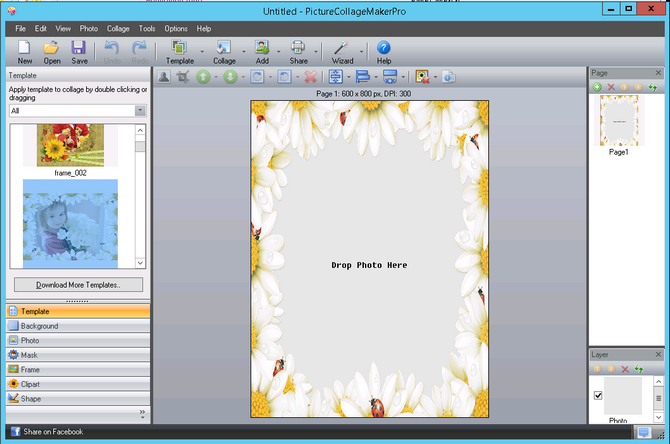Open the Share printer tool
Screen dimensions: 670x444
[298, 52]
